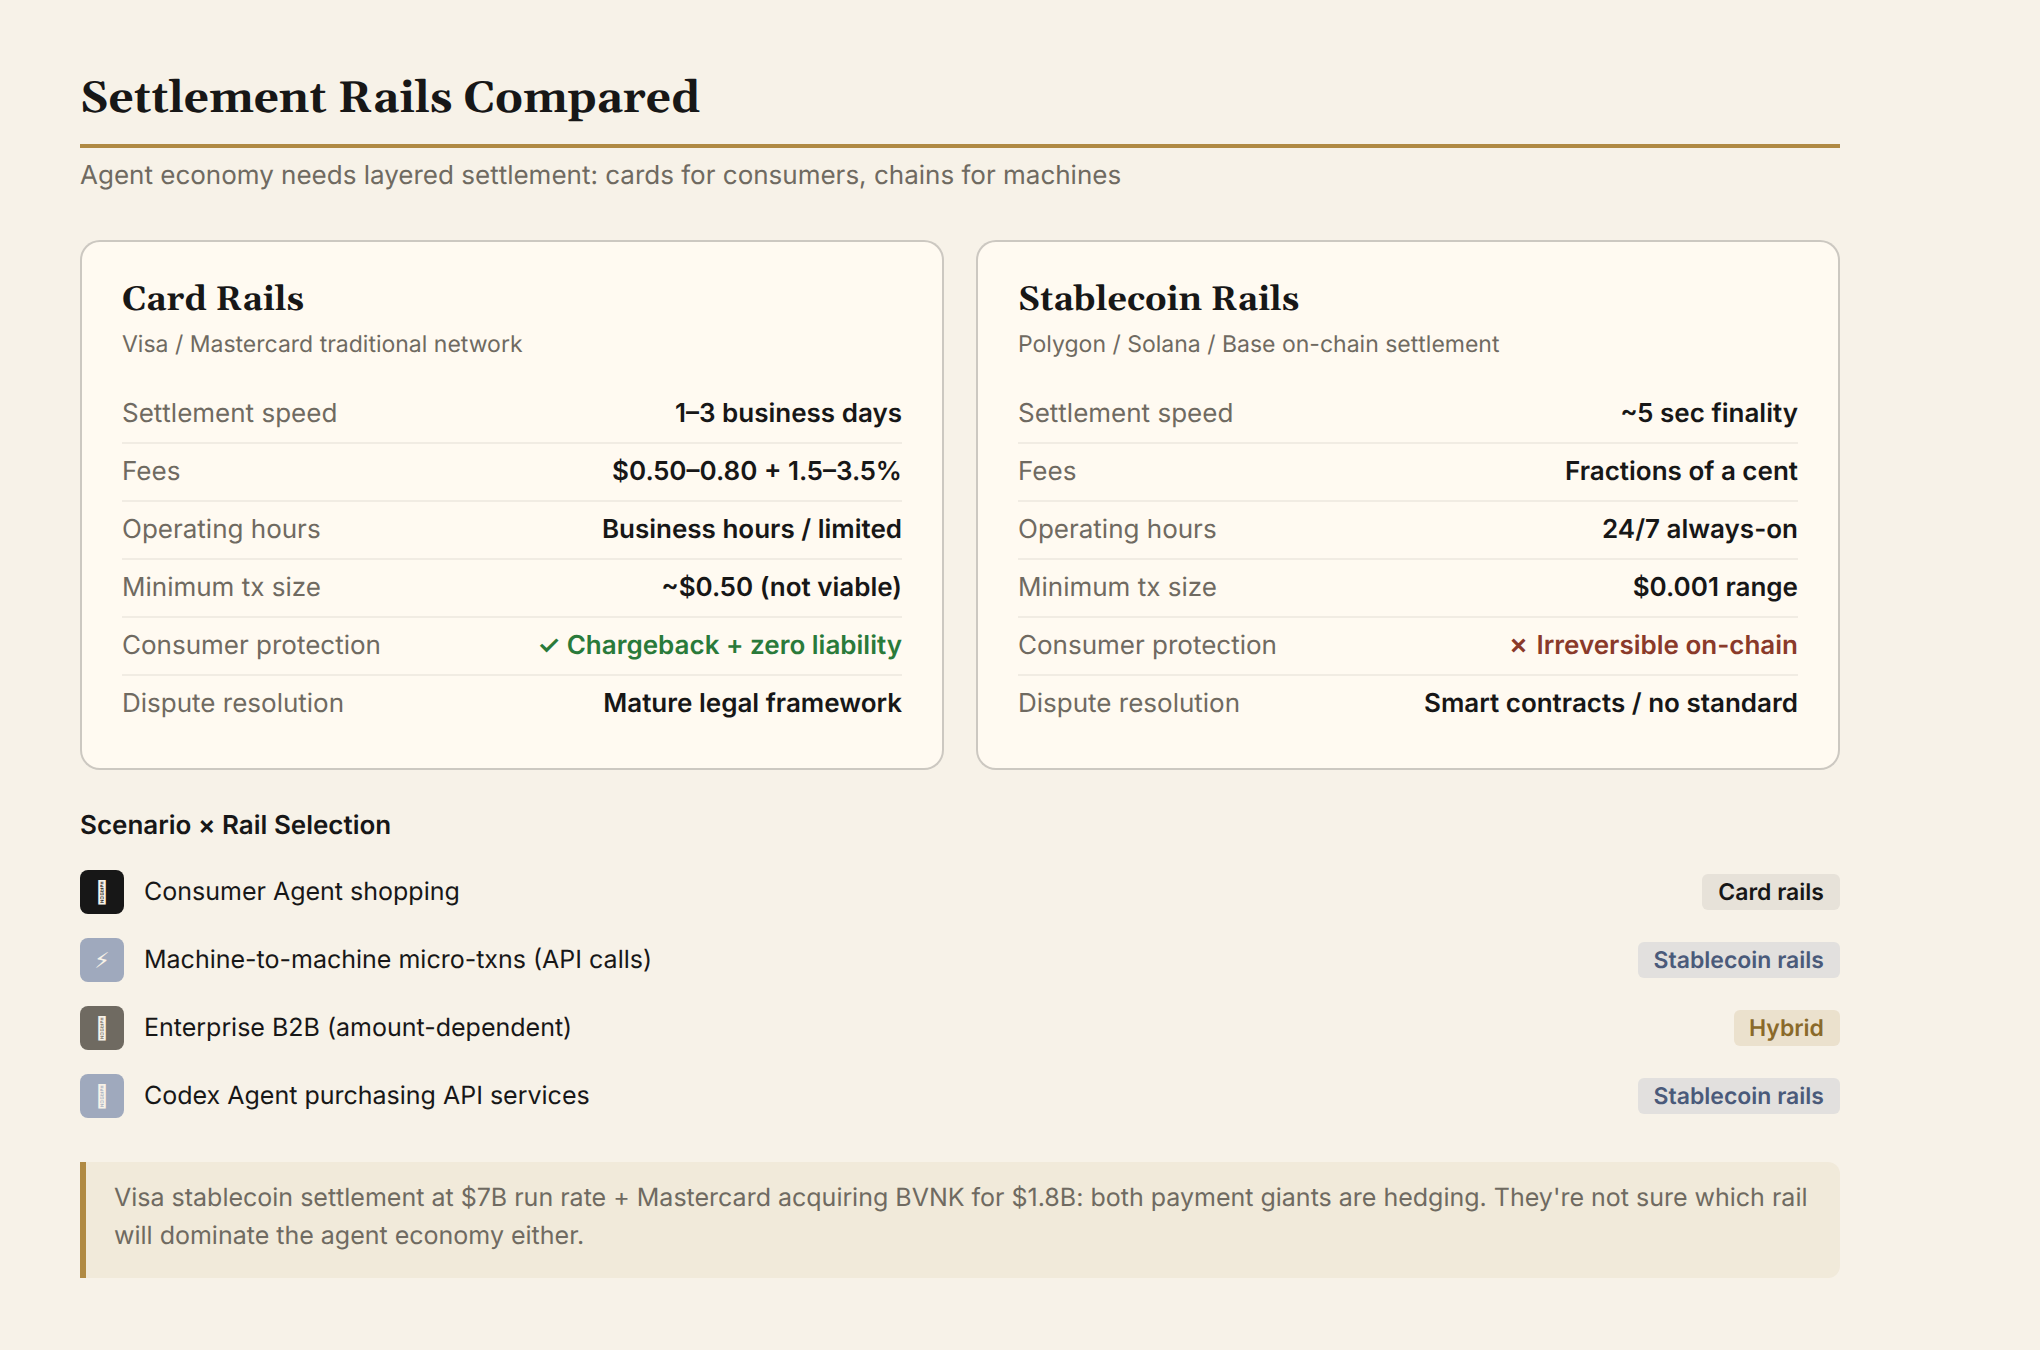Click '~5 sec finality' value
Screen dimensions: 2040x1350
[1709, 413]
